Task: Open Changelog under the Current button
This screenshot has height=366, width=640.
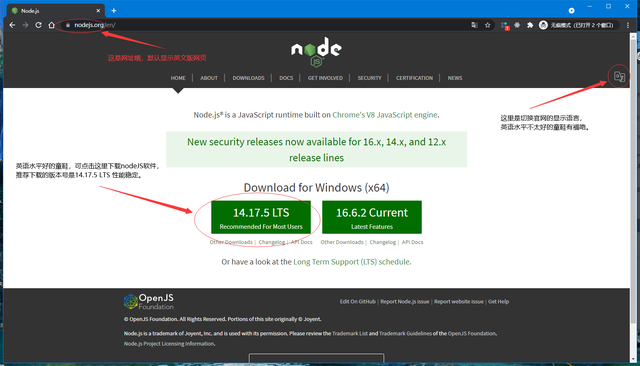Action: click(x=382, y=242)
